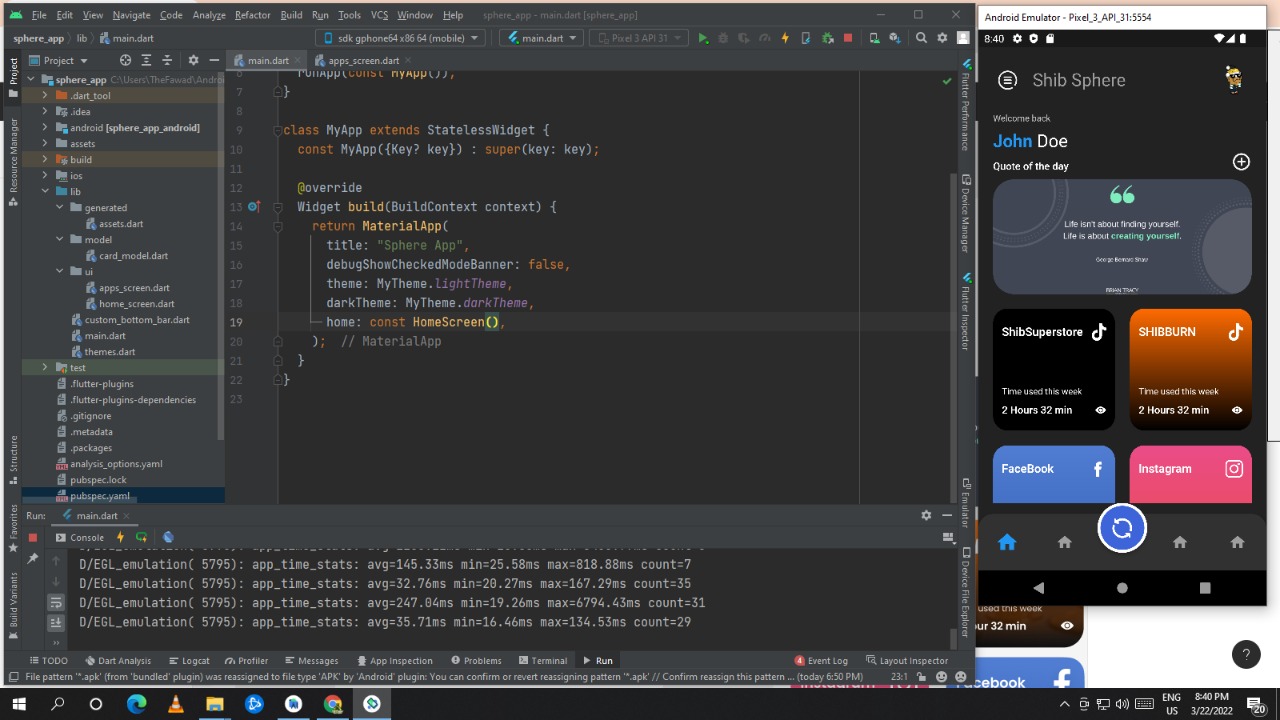This screenshot has width=1280, height=720.
Task: Toggle the eye icon on ShibSuperstore card
Action: coord(1100,410)
